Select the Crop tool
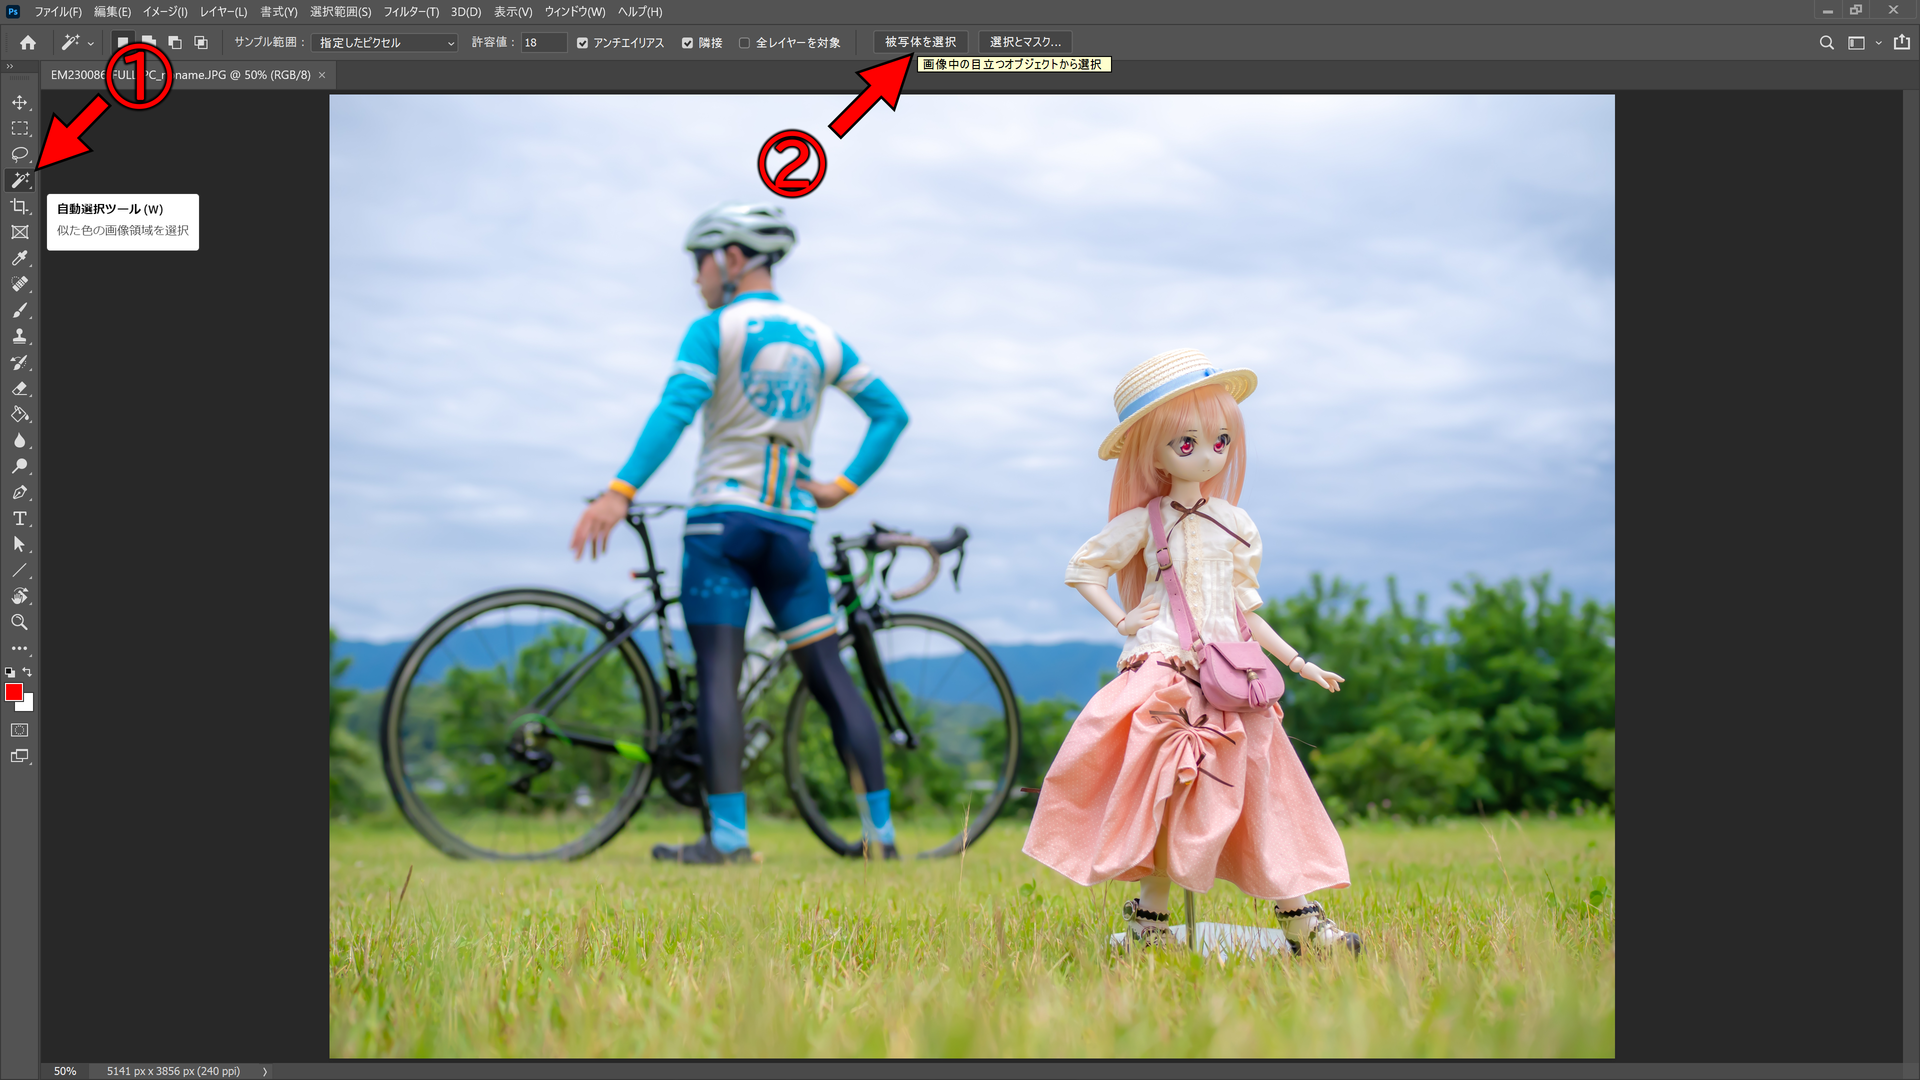This screenshot has height=1080, width=1920. click(x=20, y=206)
